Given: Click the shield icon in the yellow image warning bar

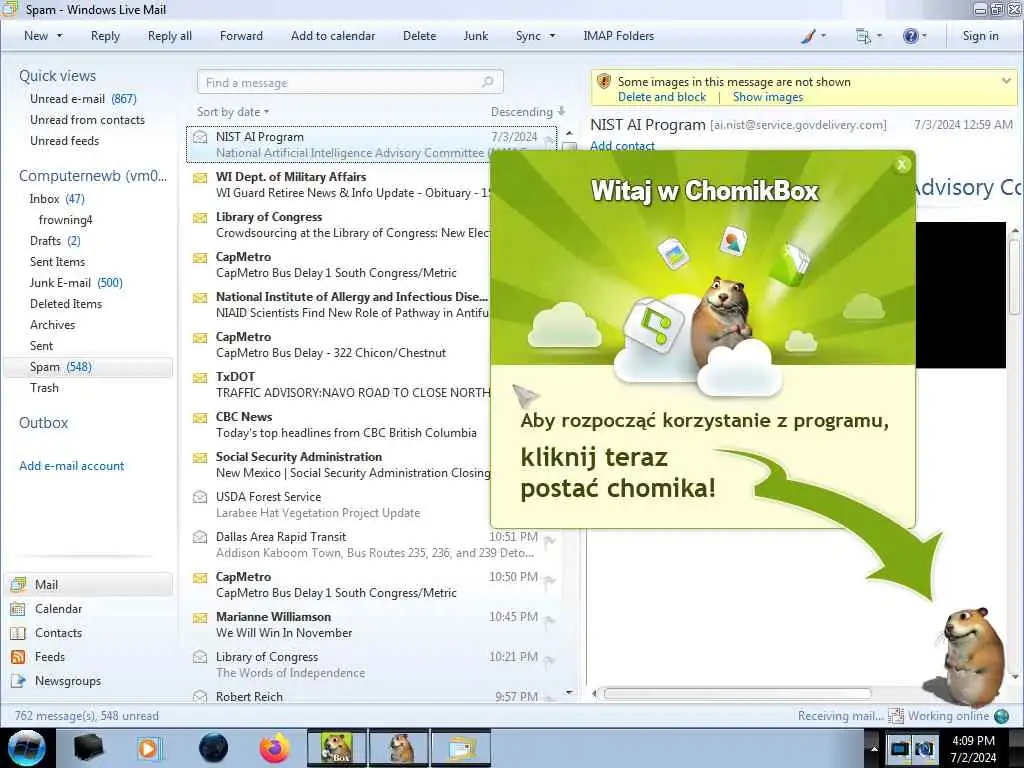Looking at the screenshot, I should tap(604, 82).
